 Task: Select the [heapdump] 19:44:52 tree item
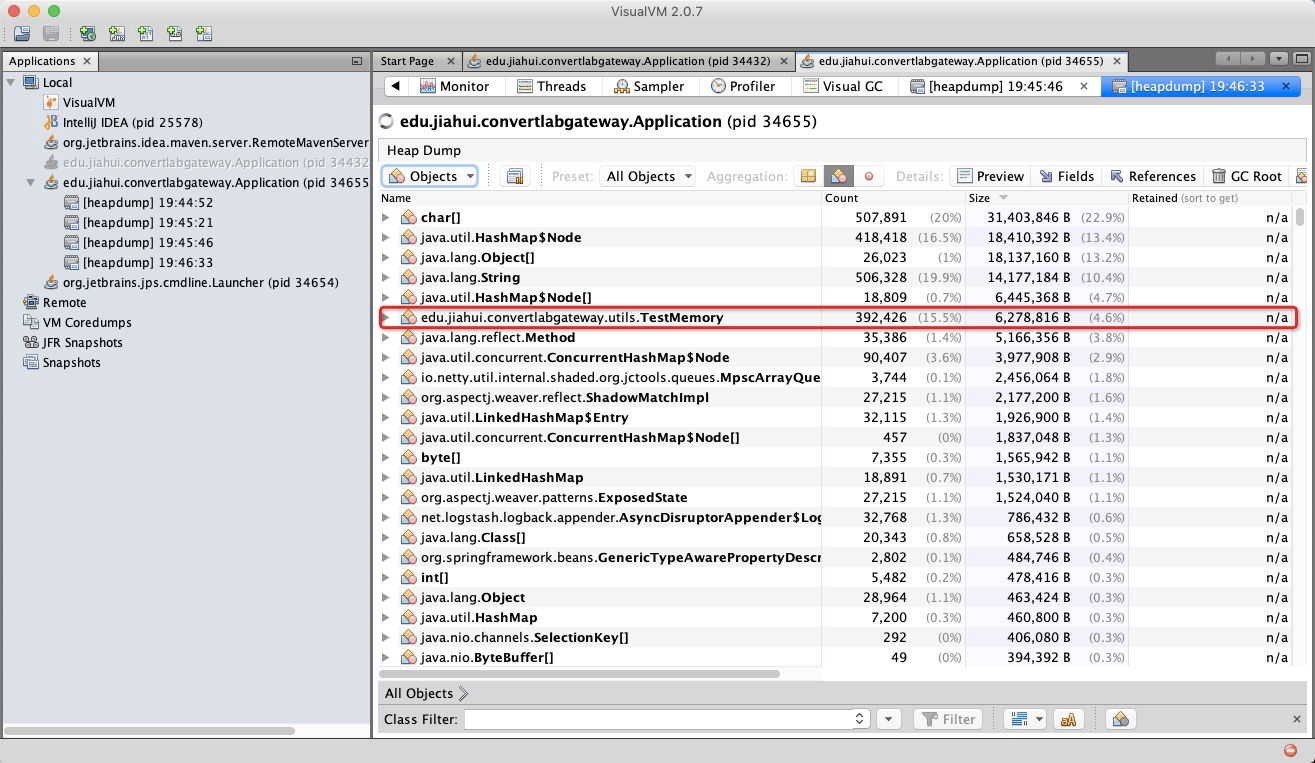tap(138, 202)
